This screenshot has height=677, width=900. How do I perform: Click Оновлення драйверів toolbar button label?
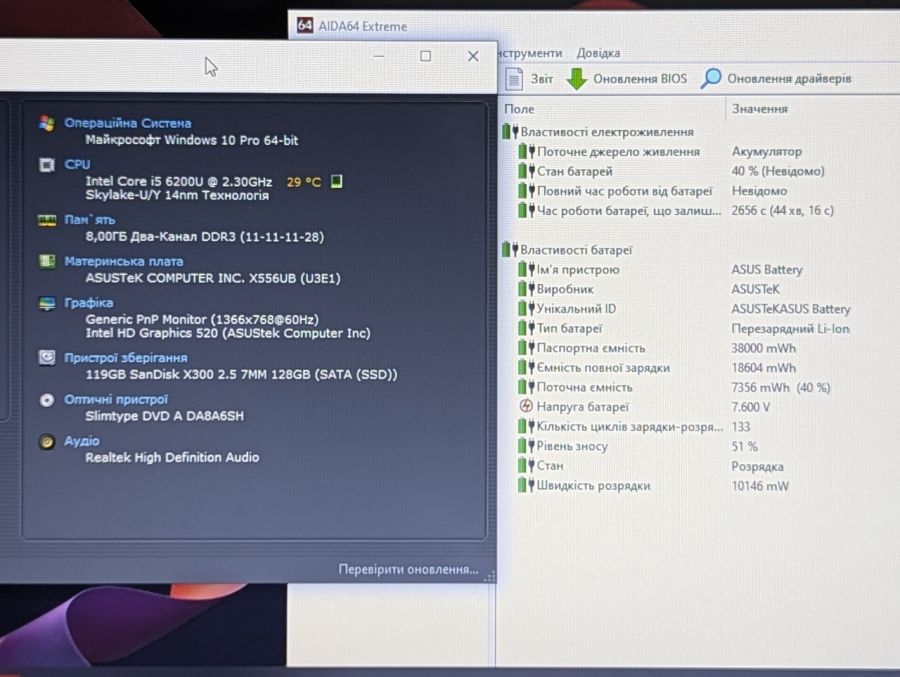pyautogui.click(x=789, y=79)
